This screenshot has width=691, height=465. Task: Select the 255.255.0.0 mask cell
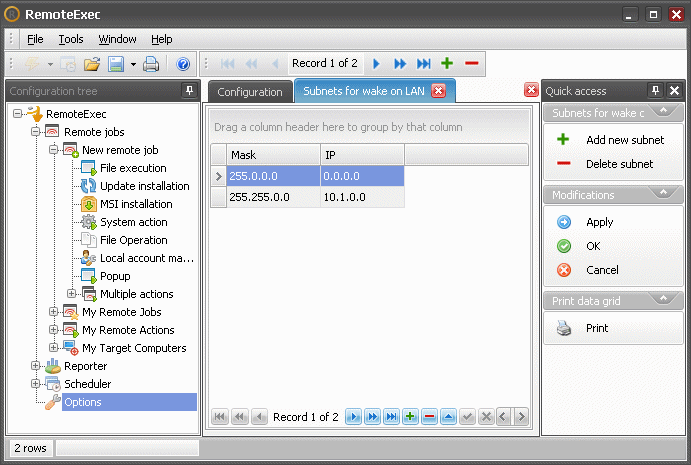273,197
